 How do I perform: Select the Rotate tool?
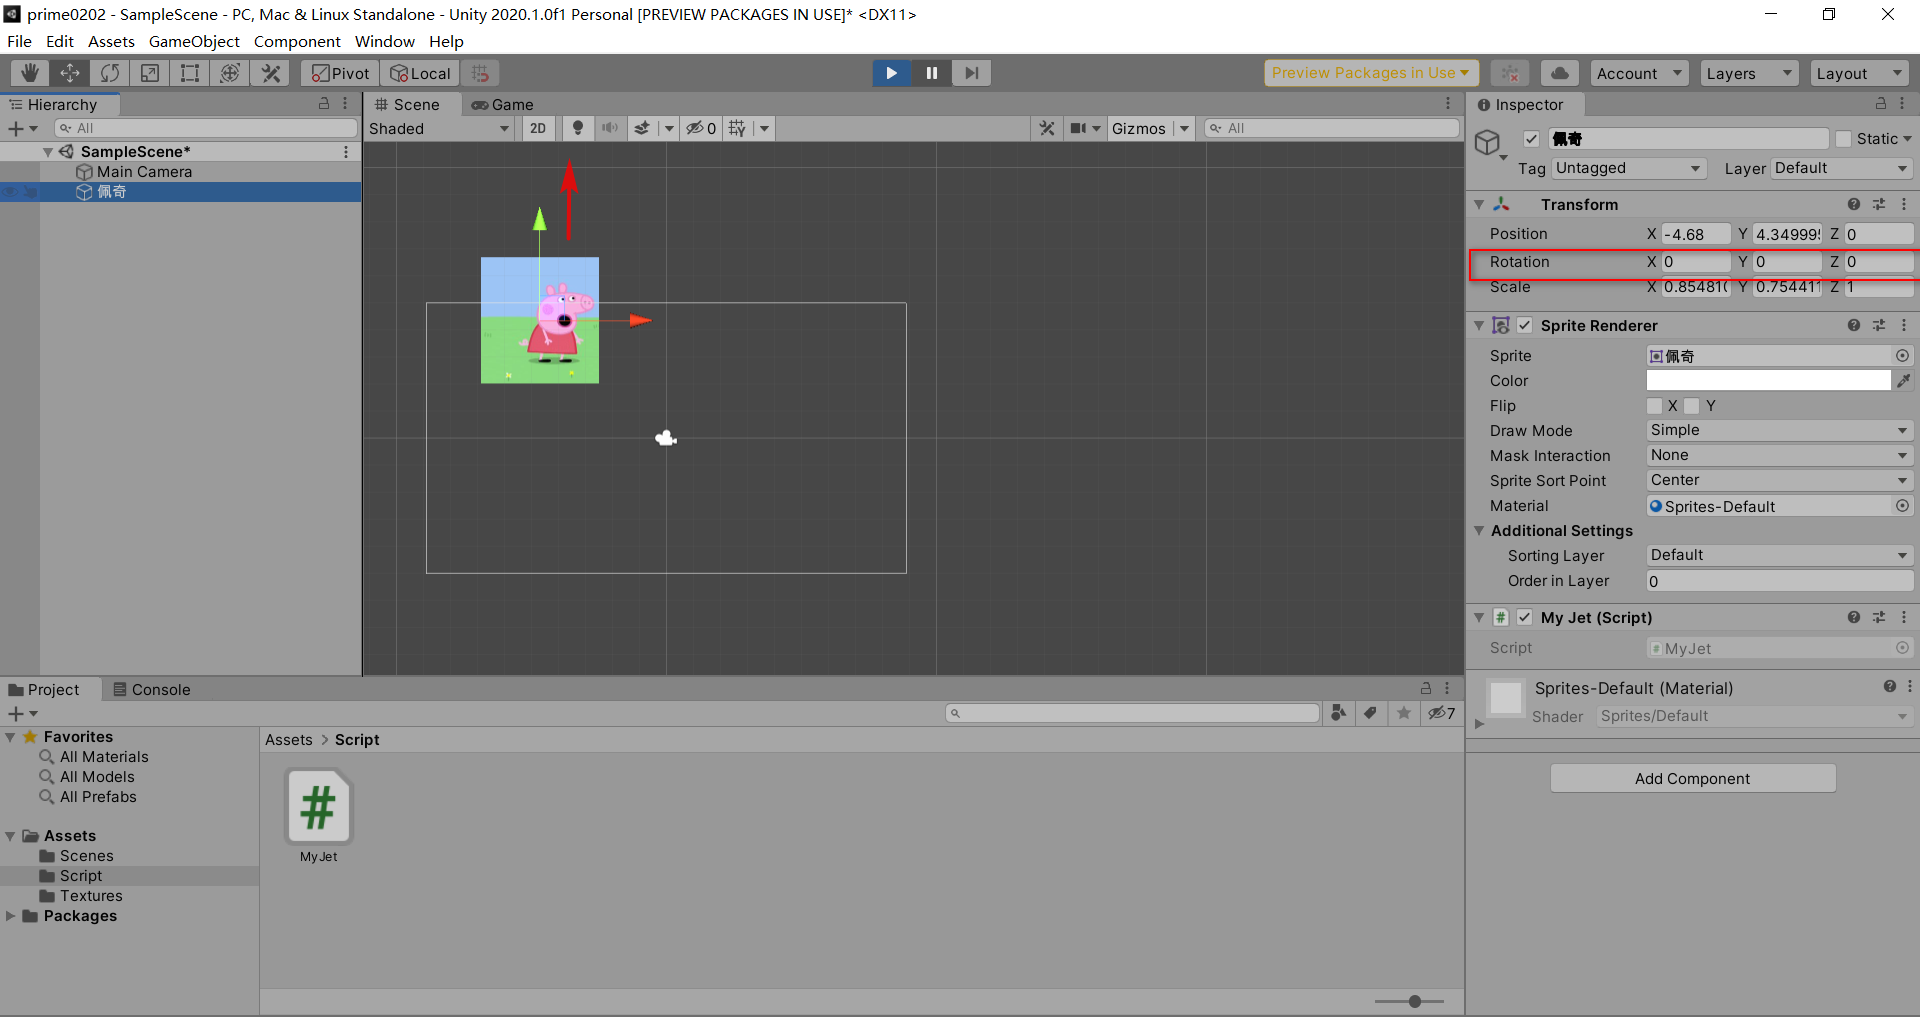pos(110,73)
